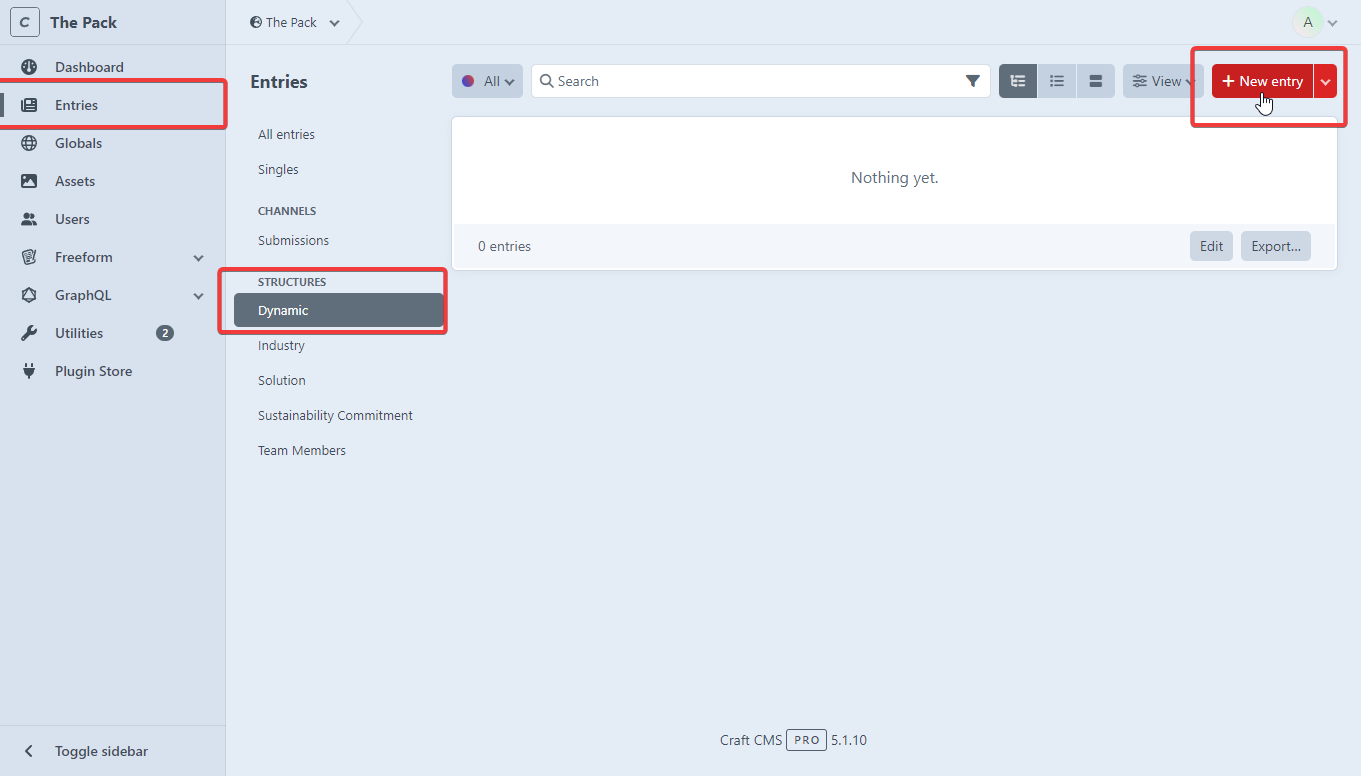Switch to table list view mode

pos(1056,81)
